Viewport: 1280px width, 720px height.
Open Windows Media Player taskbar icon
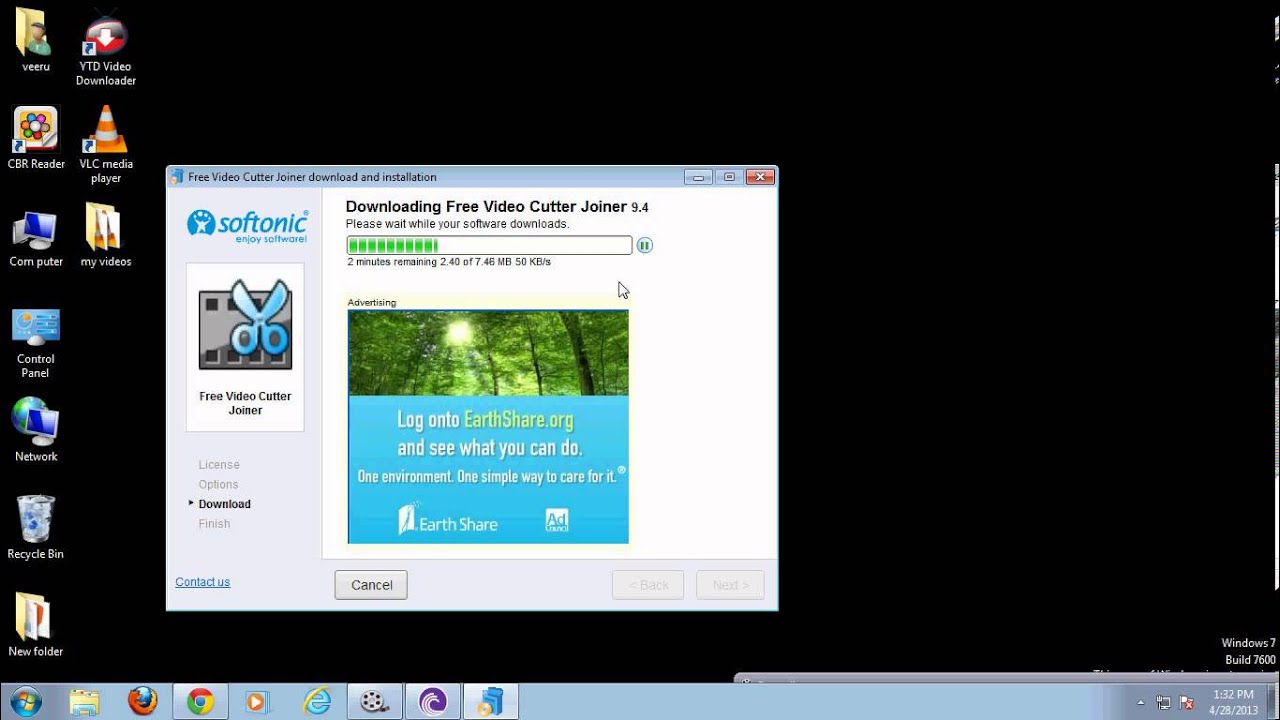coord(257,702)
